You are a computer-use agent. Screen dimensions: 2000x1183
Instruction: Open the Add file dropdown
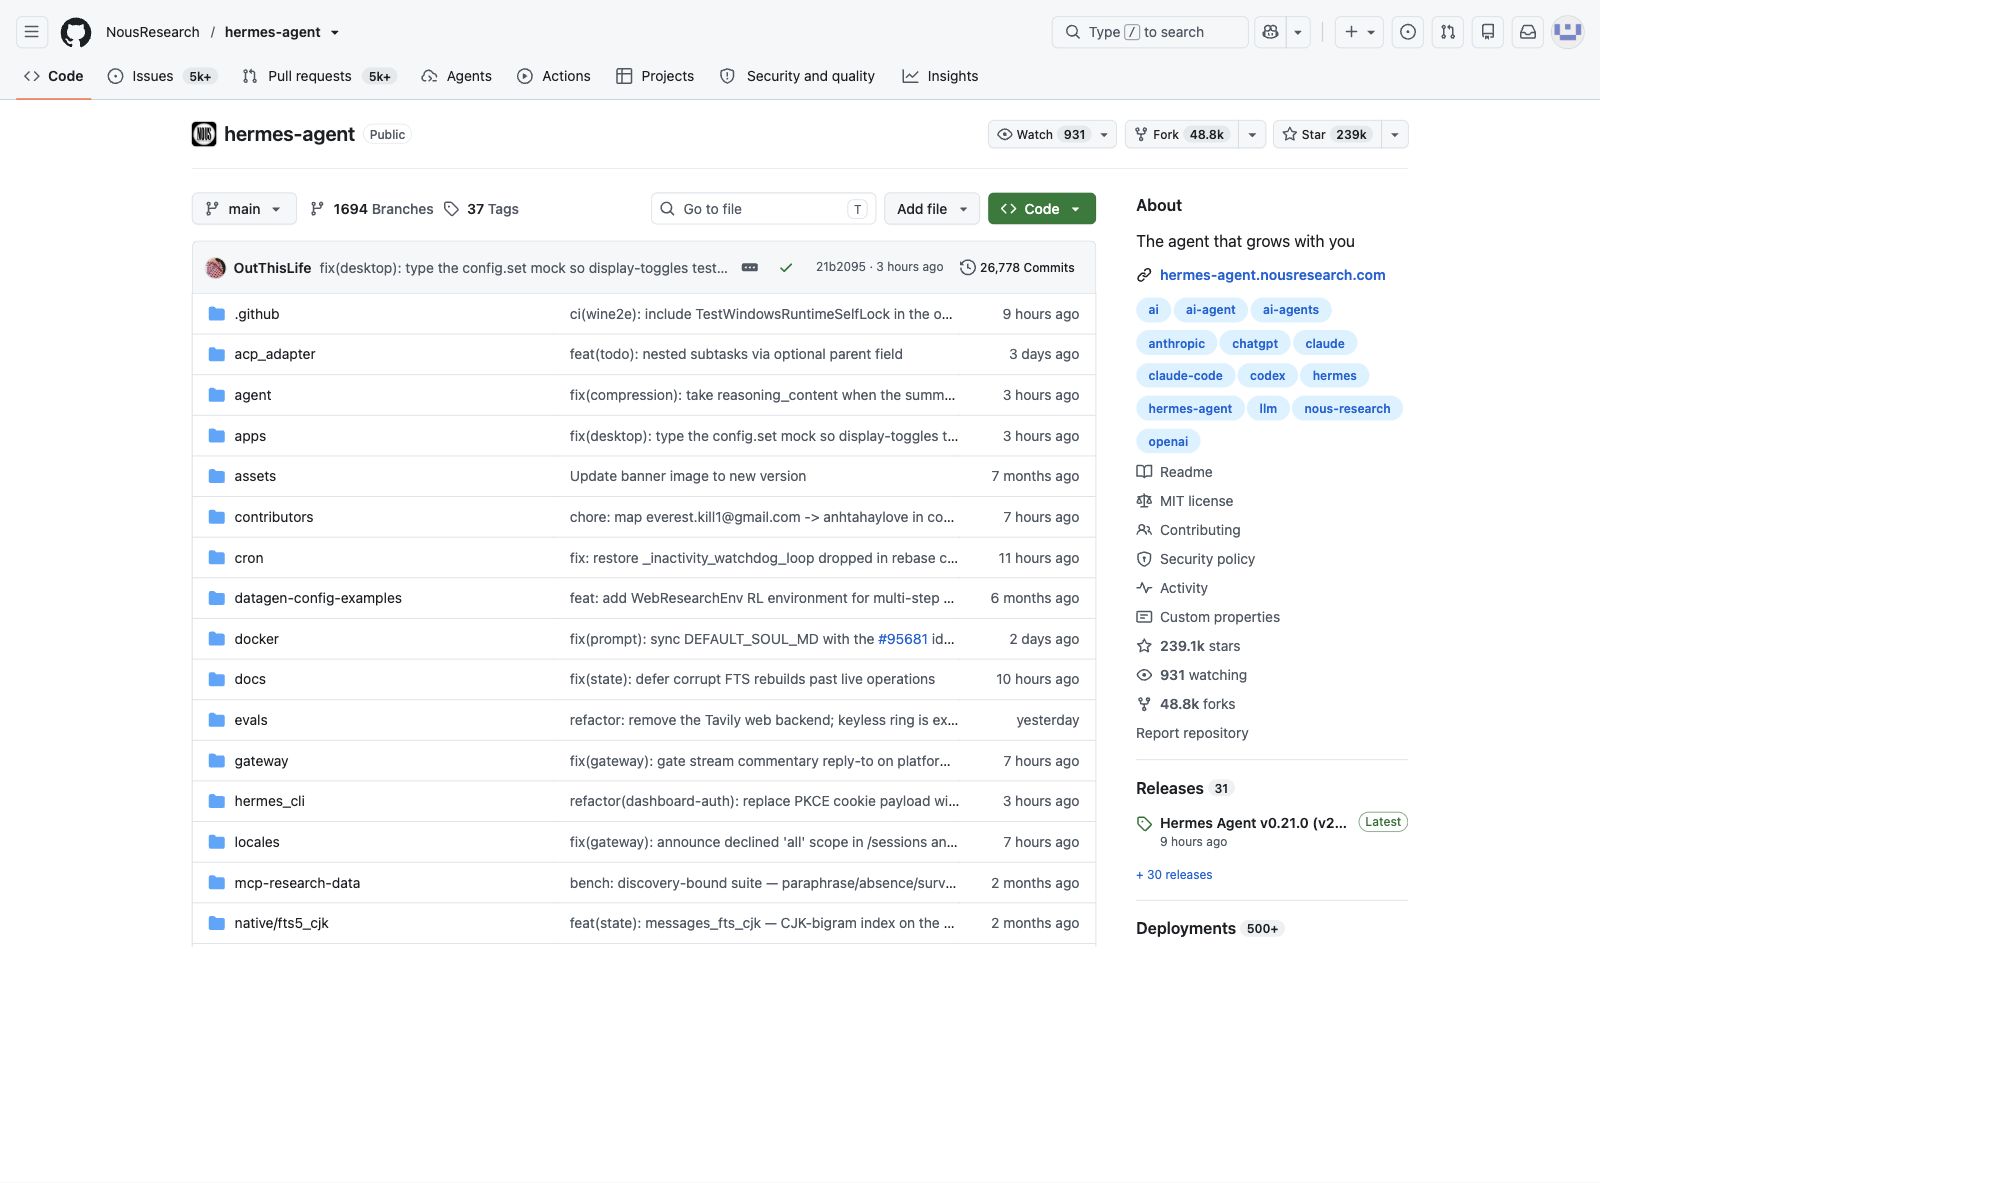(932, 209)
